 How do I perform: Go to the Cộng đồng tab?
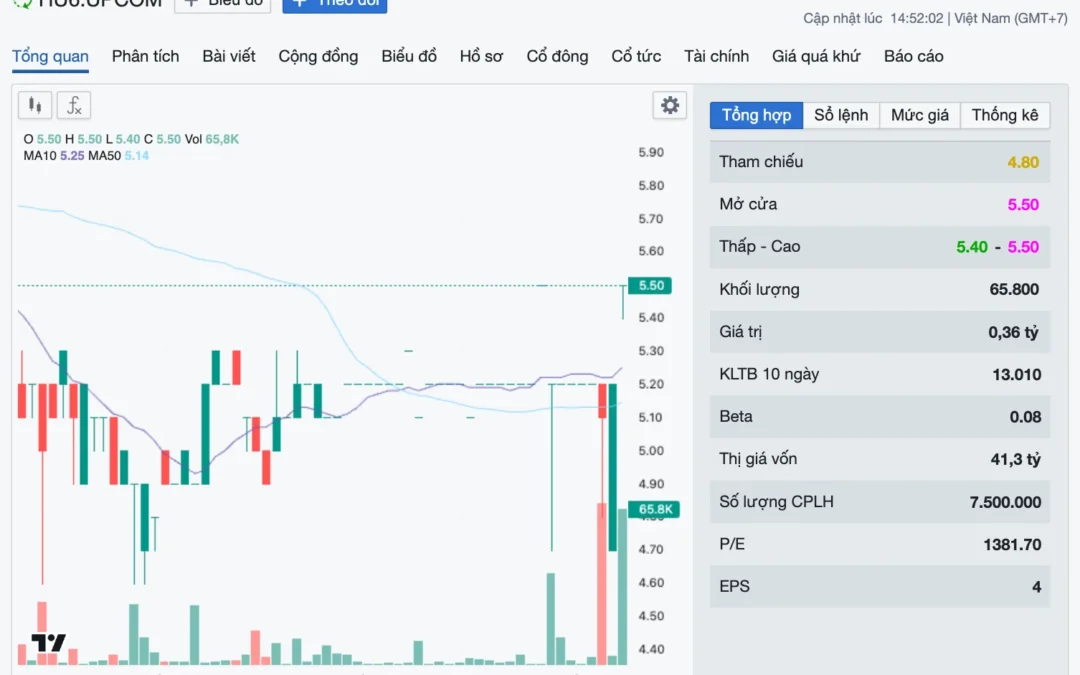(318, 56)
